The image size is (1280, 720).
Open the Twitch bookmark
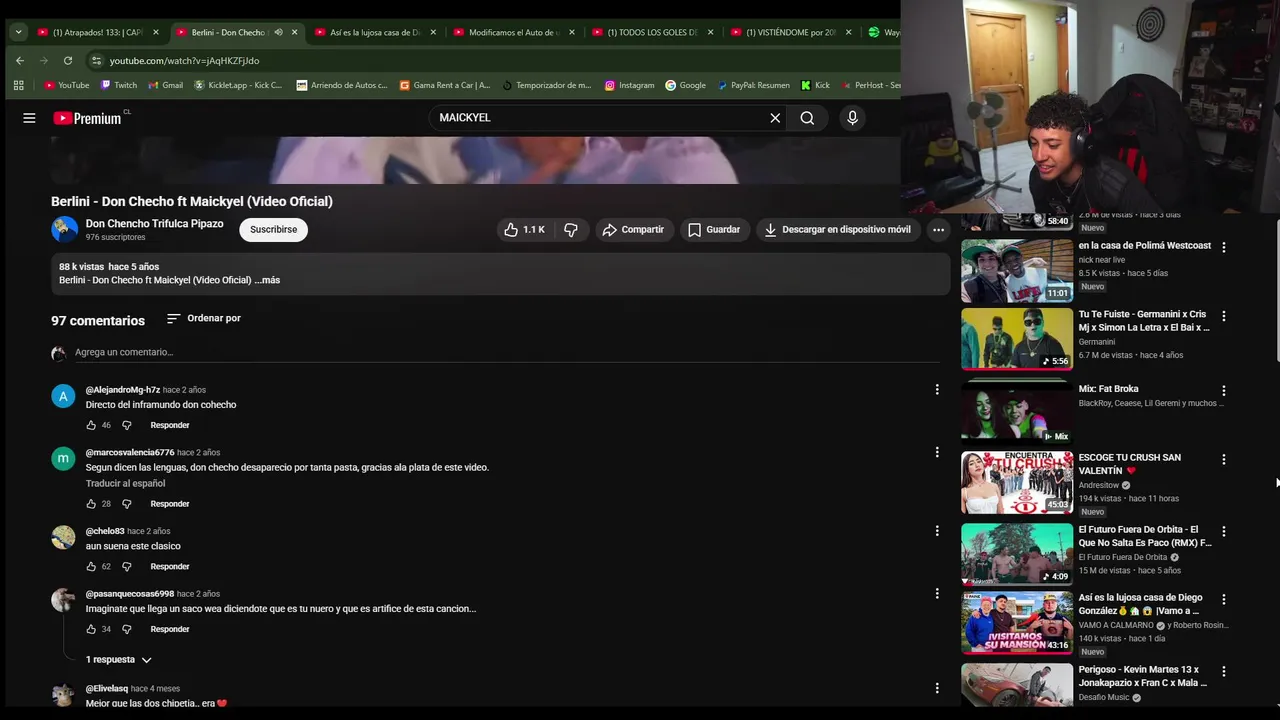pos(118,85)
